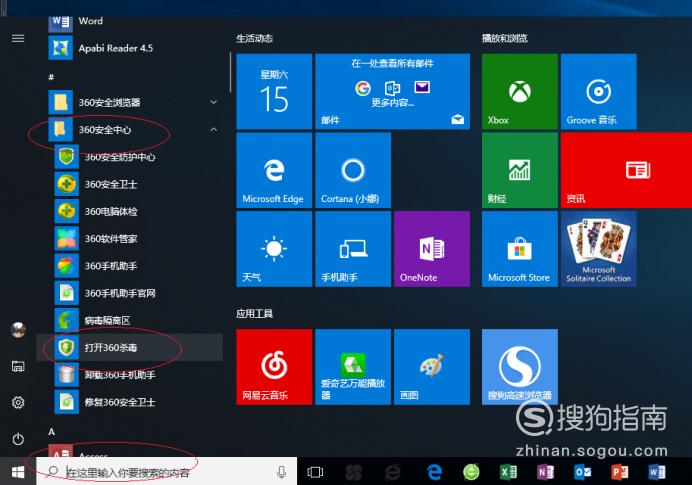The width and height of the screenshot is (692, 485).
Task: Click the hamburger menu at top left
Action: point(18,38)
